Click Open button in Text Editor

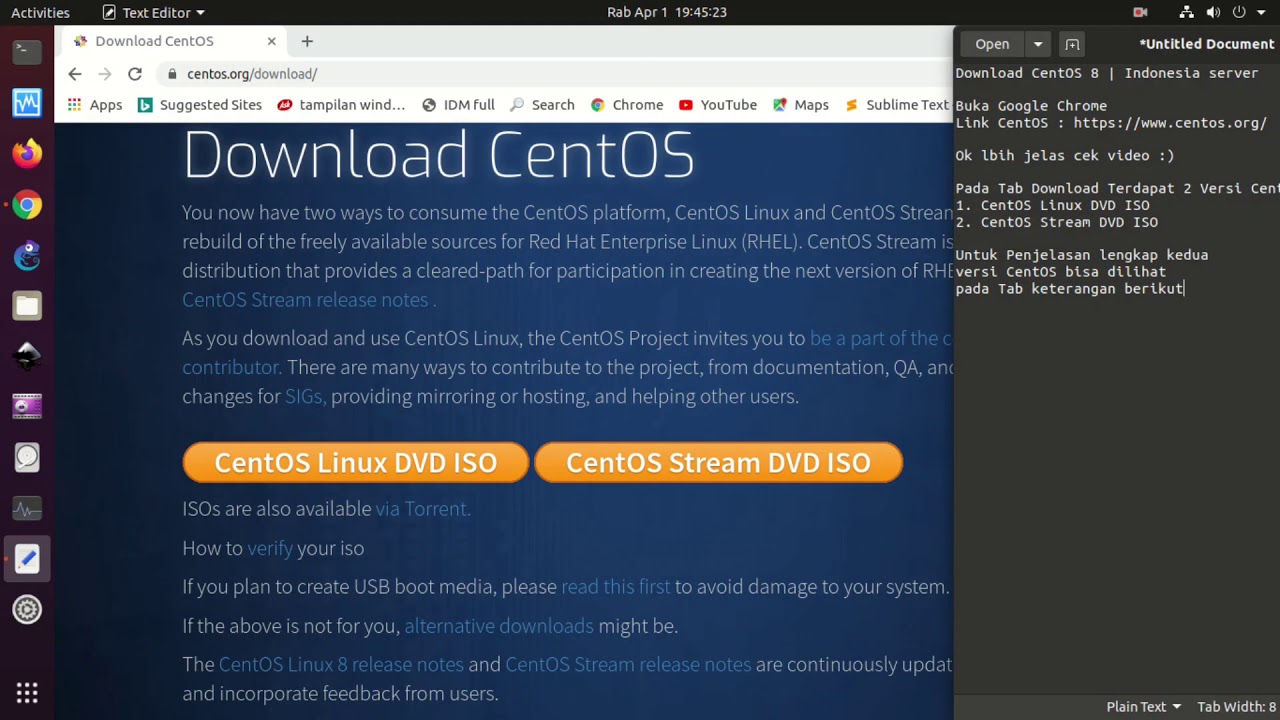coord(992,44)
